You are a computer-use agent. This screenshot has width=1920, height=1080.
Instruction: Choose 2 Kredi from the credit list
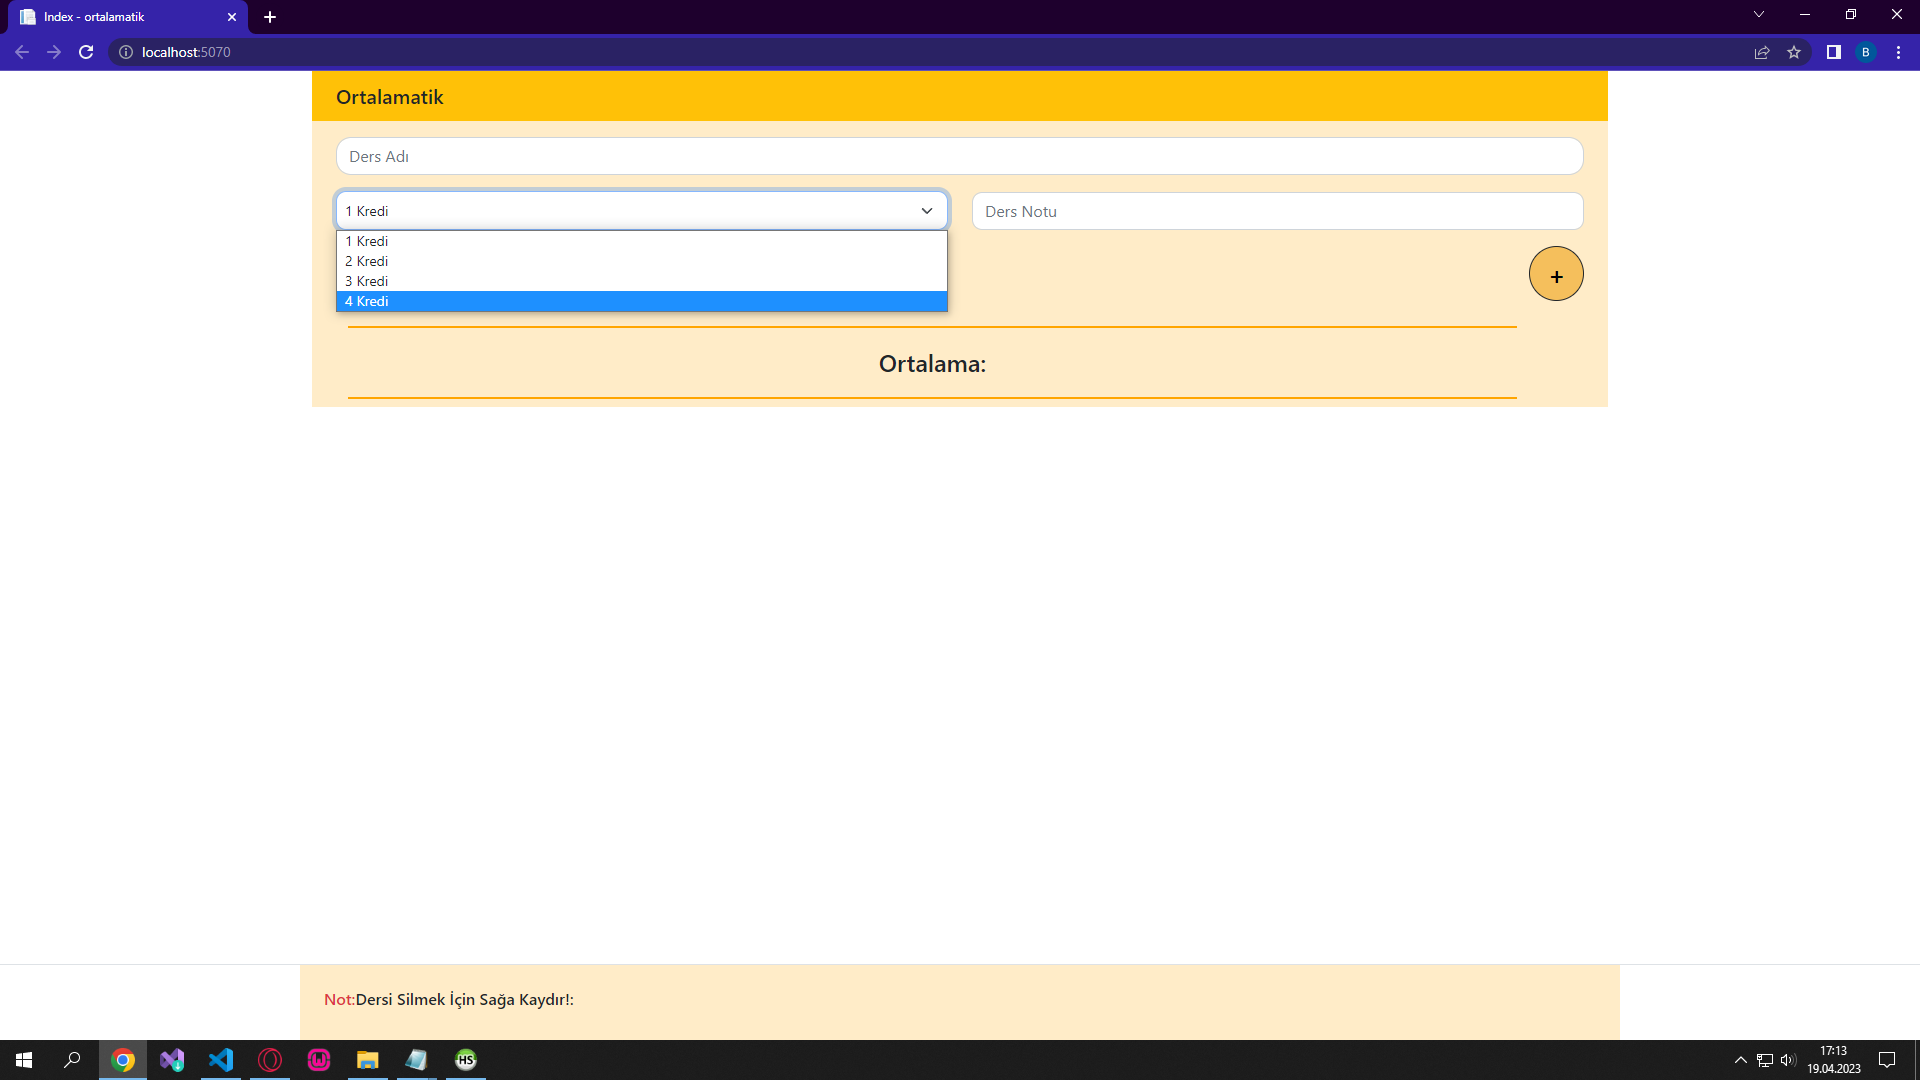[366, 261]
